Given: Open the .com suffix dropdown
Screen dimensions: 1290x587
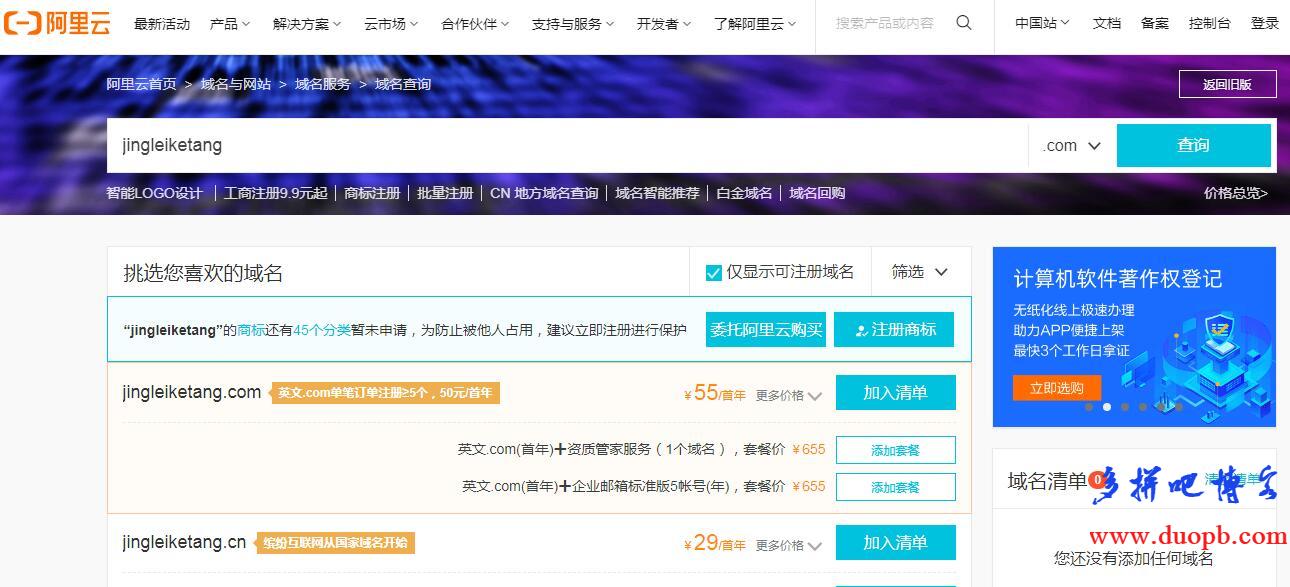Looking at the screenshot, I should click(1072, 145).
